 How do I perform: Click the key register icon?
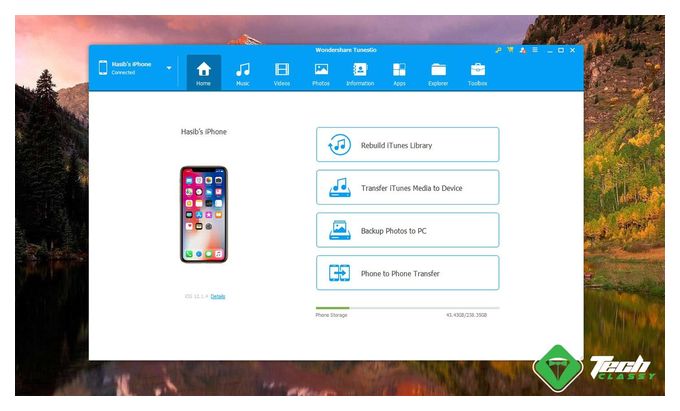[x=498, y=50]
